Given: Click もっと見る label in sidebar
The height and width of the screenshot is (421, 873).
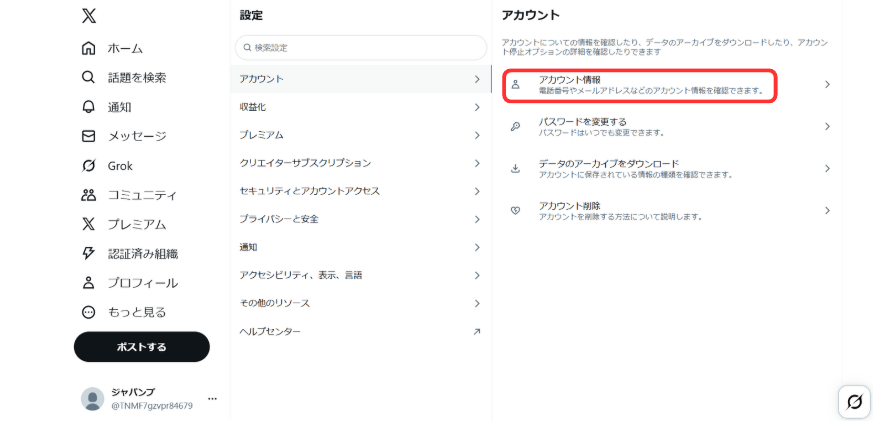Looking at the screenshot, I should [137, 312].
